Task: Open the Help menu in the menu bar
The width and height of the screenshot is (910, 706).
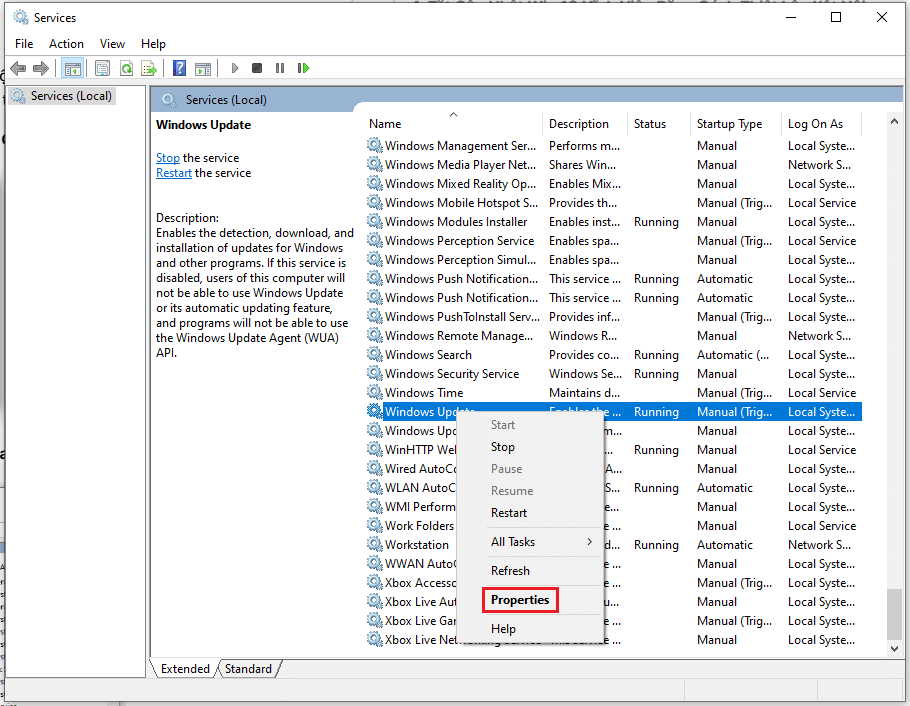Action: [x=153, y=44]
